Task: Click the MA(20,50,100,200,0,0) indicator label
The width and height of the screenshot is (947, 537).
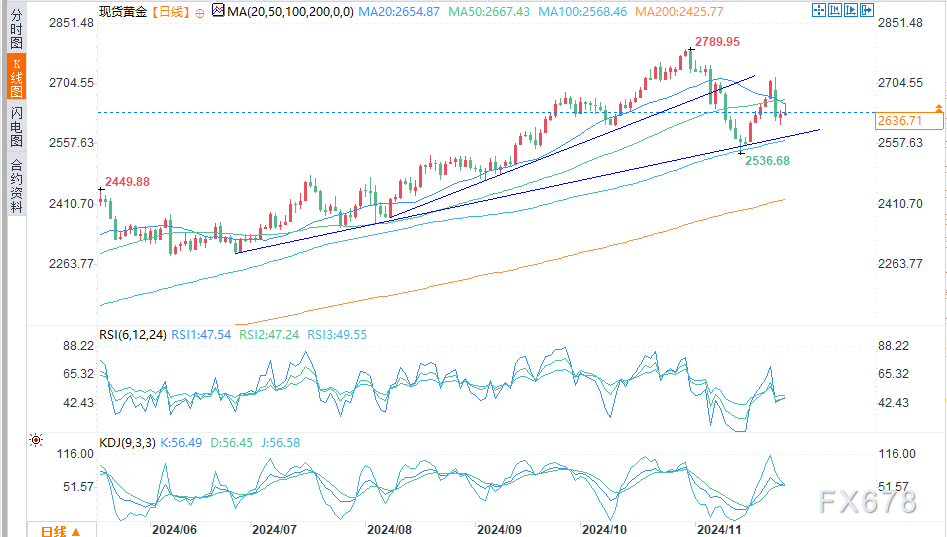Action: click(291, 11)
